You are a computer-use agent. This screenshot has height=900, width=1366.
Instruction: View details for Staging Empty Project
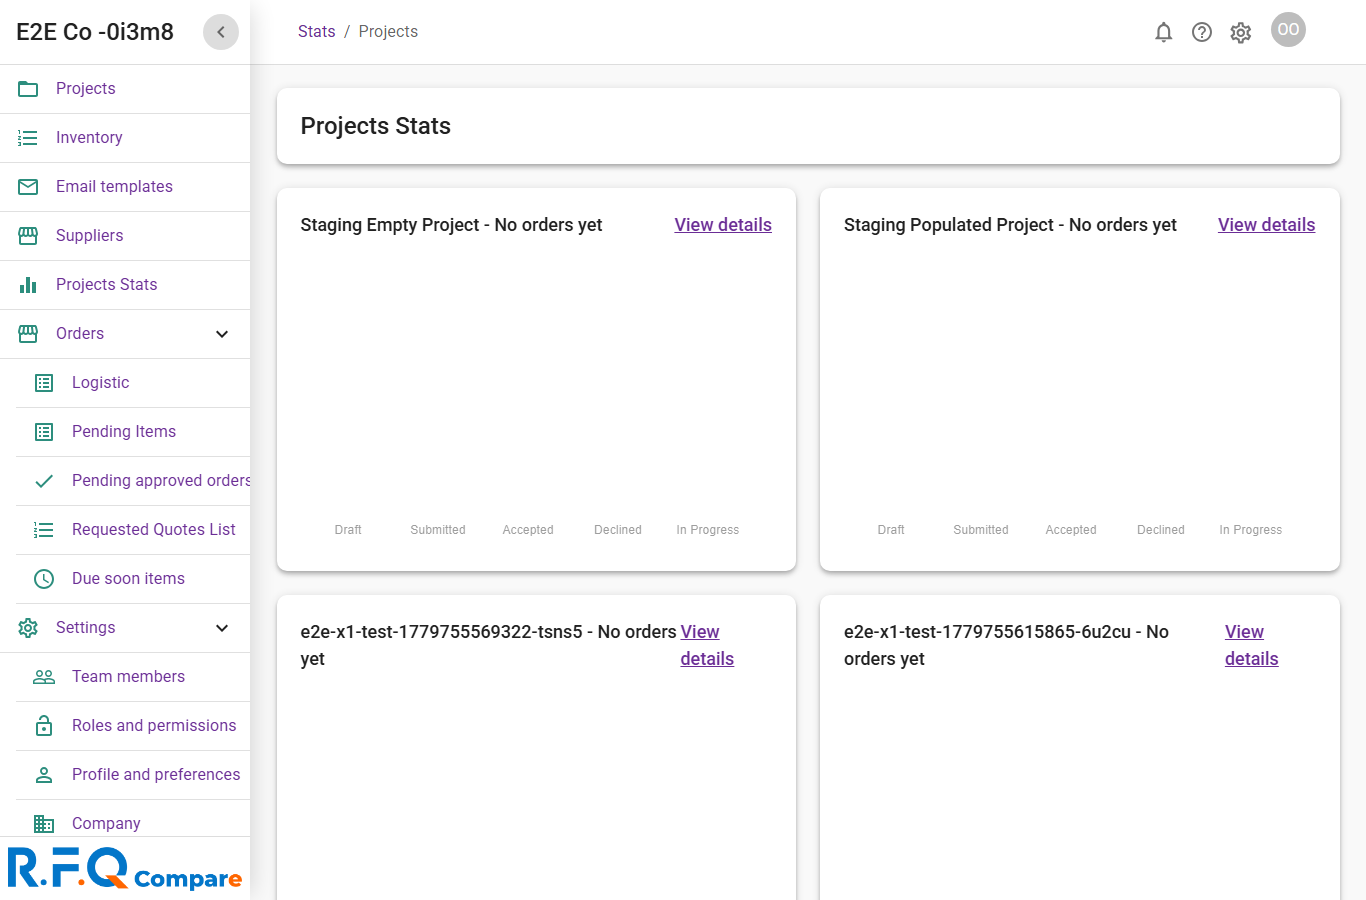click(x=723, y=225)
